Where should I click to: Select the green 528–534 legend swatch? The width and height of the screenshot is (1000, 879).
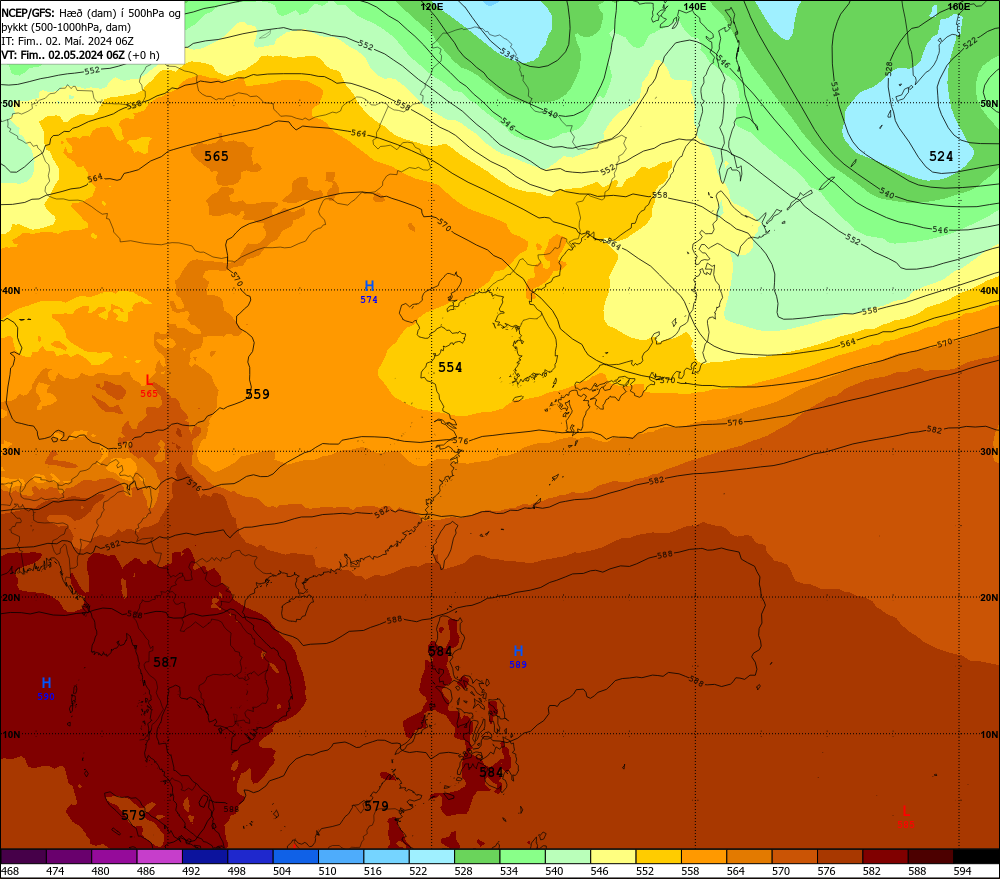[x=477, y=856]
